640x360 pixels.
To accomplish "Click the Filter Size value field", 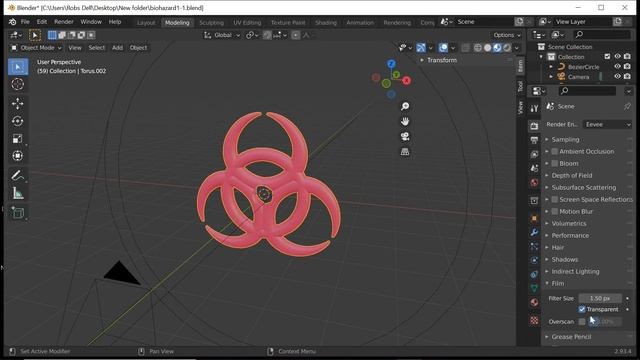I will [600, 298].
